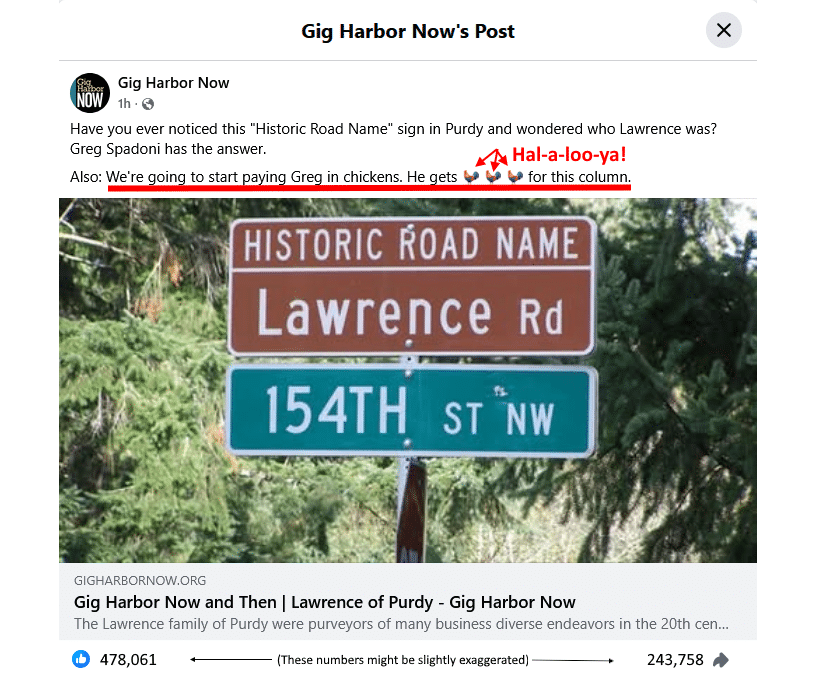Click the third chicken emoji before 'for this column'

click(515, 177)
